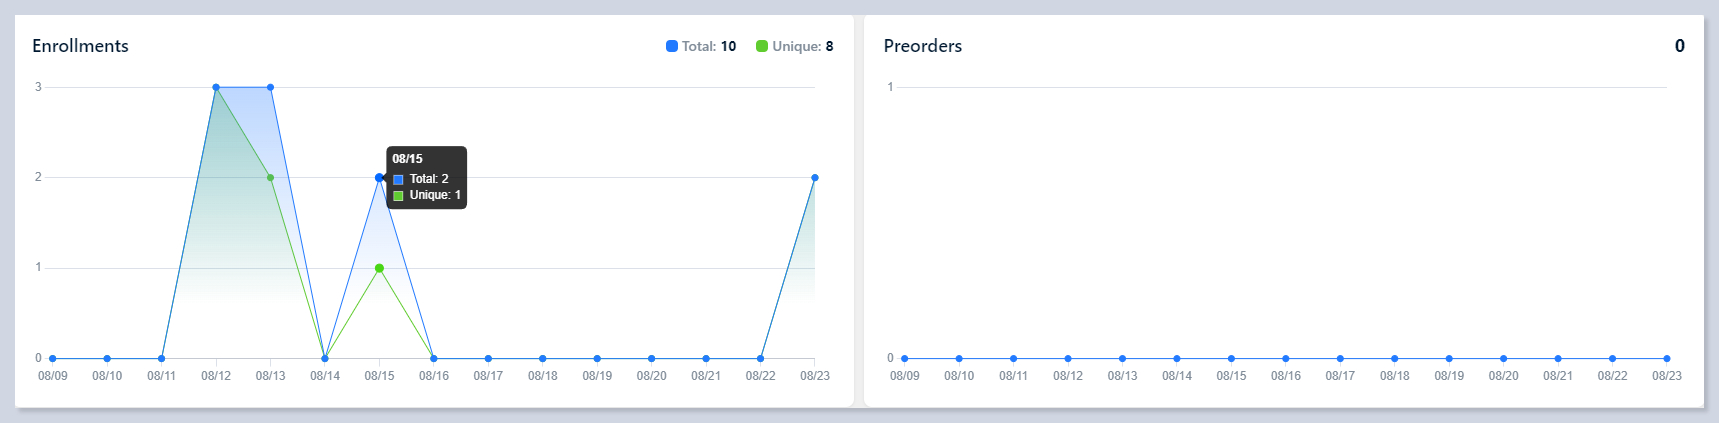Click the blue Total legend color swatch
The width and height of the screenshot is (1719, 423).
click(x=672, y=46)
